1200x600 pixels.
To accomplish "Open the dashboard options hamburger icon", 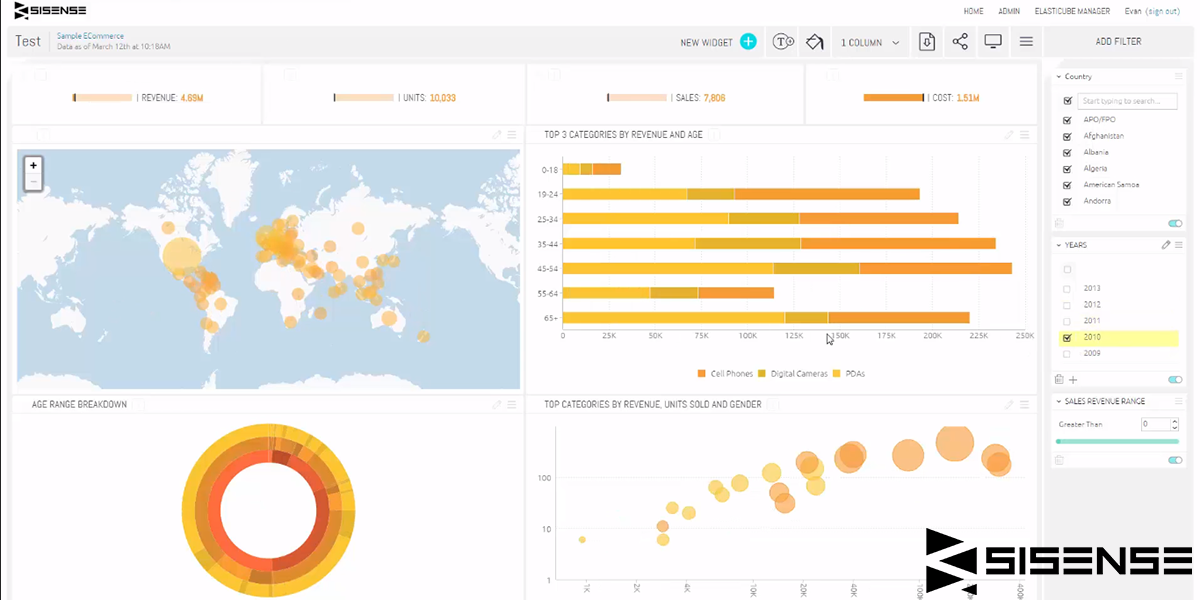I will [x=1026, y=42].
